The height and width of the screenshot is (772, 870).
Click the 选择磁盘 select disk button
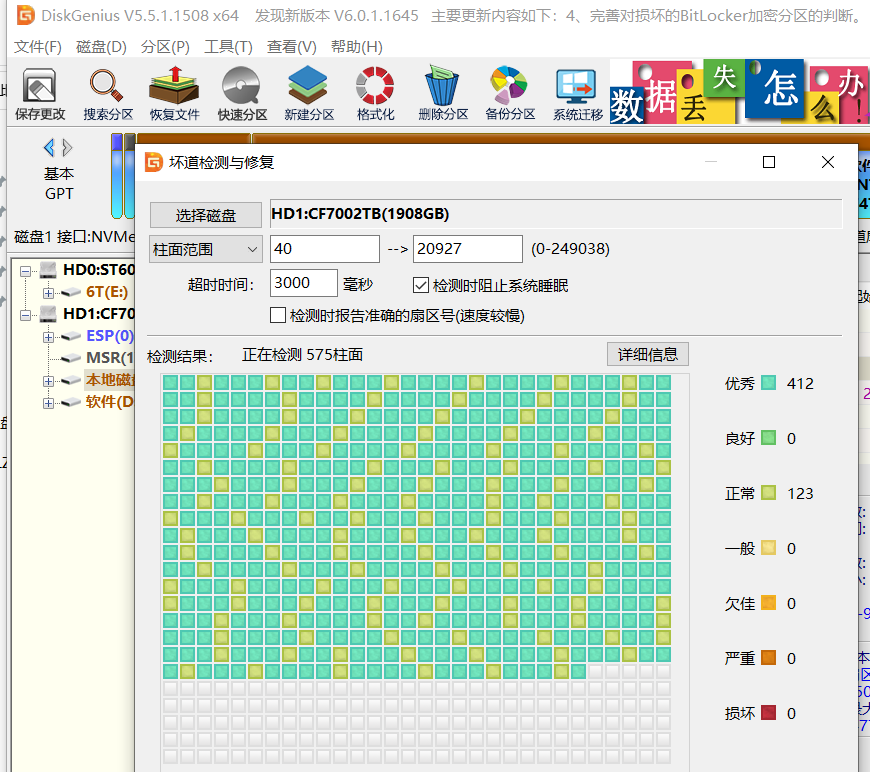click(206, 215)
